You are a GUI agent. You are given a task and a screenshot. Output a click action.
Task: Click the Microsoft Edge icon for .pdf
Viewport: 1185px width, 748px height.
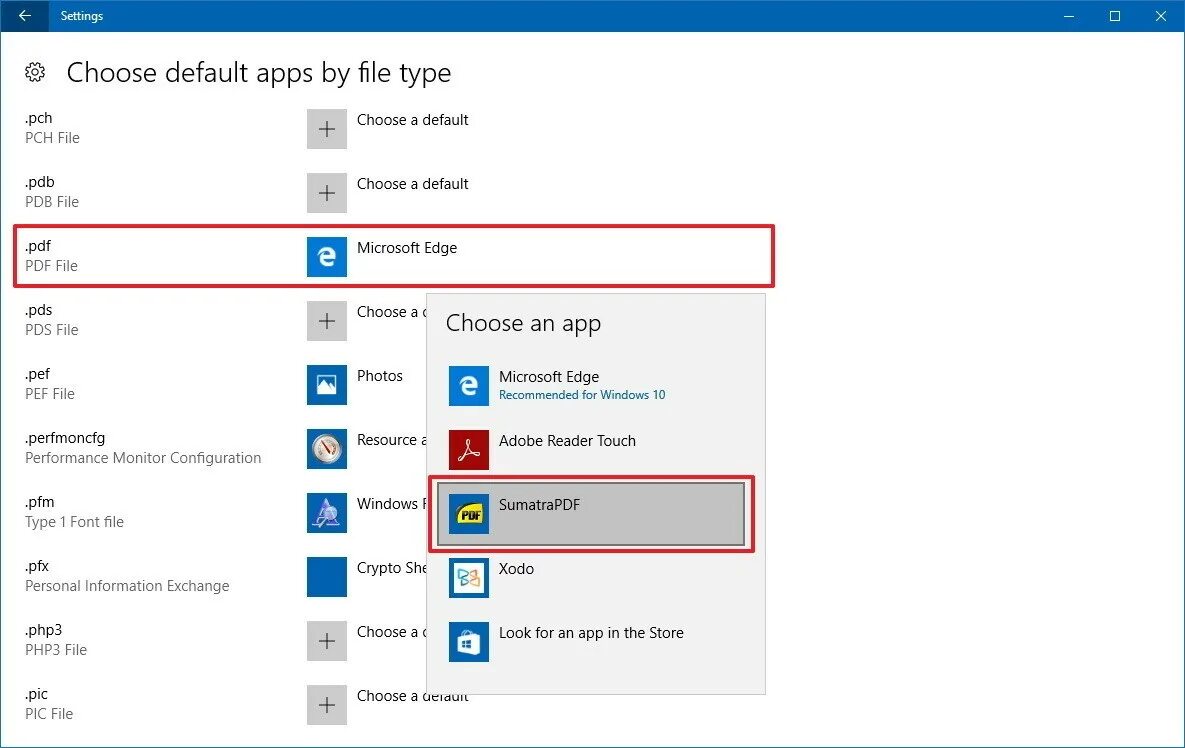[x=326, y=257]
